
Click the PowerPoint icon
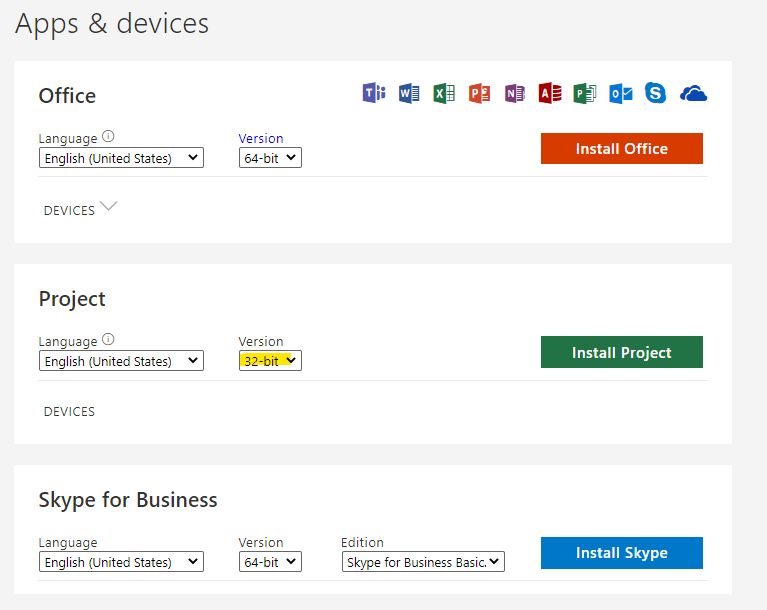pos(479,93)
